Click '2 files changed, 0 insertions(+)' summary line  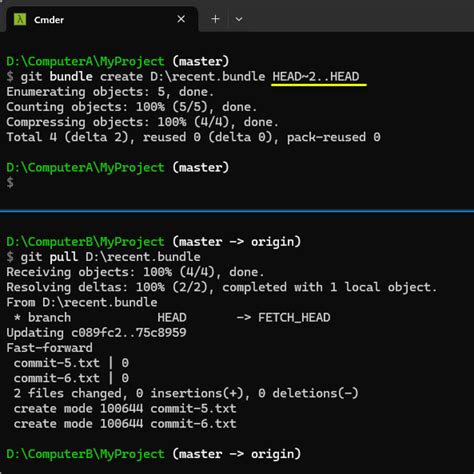click(x=186, y=393)
